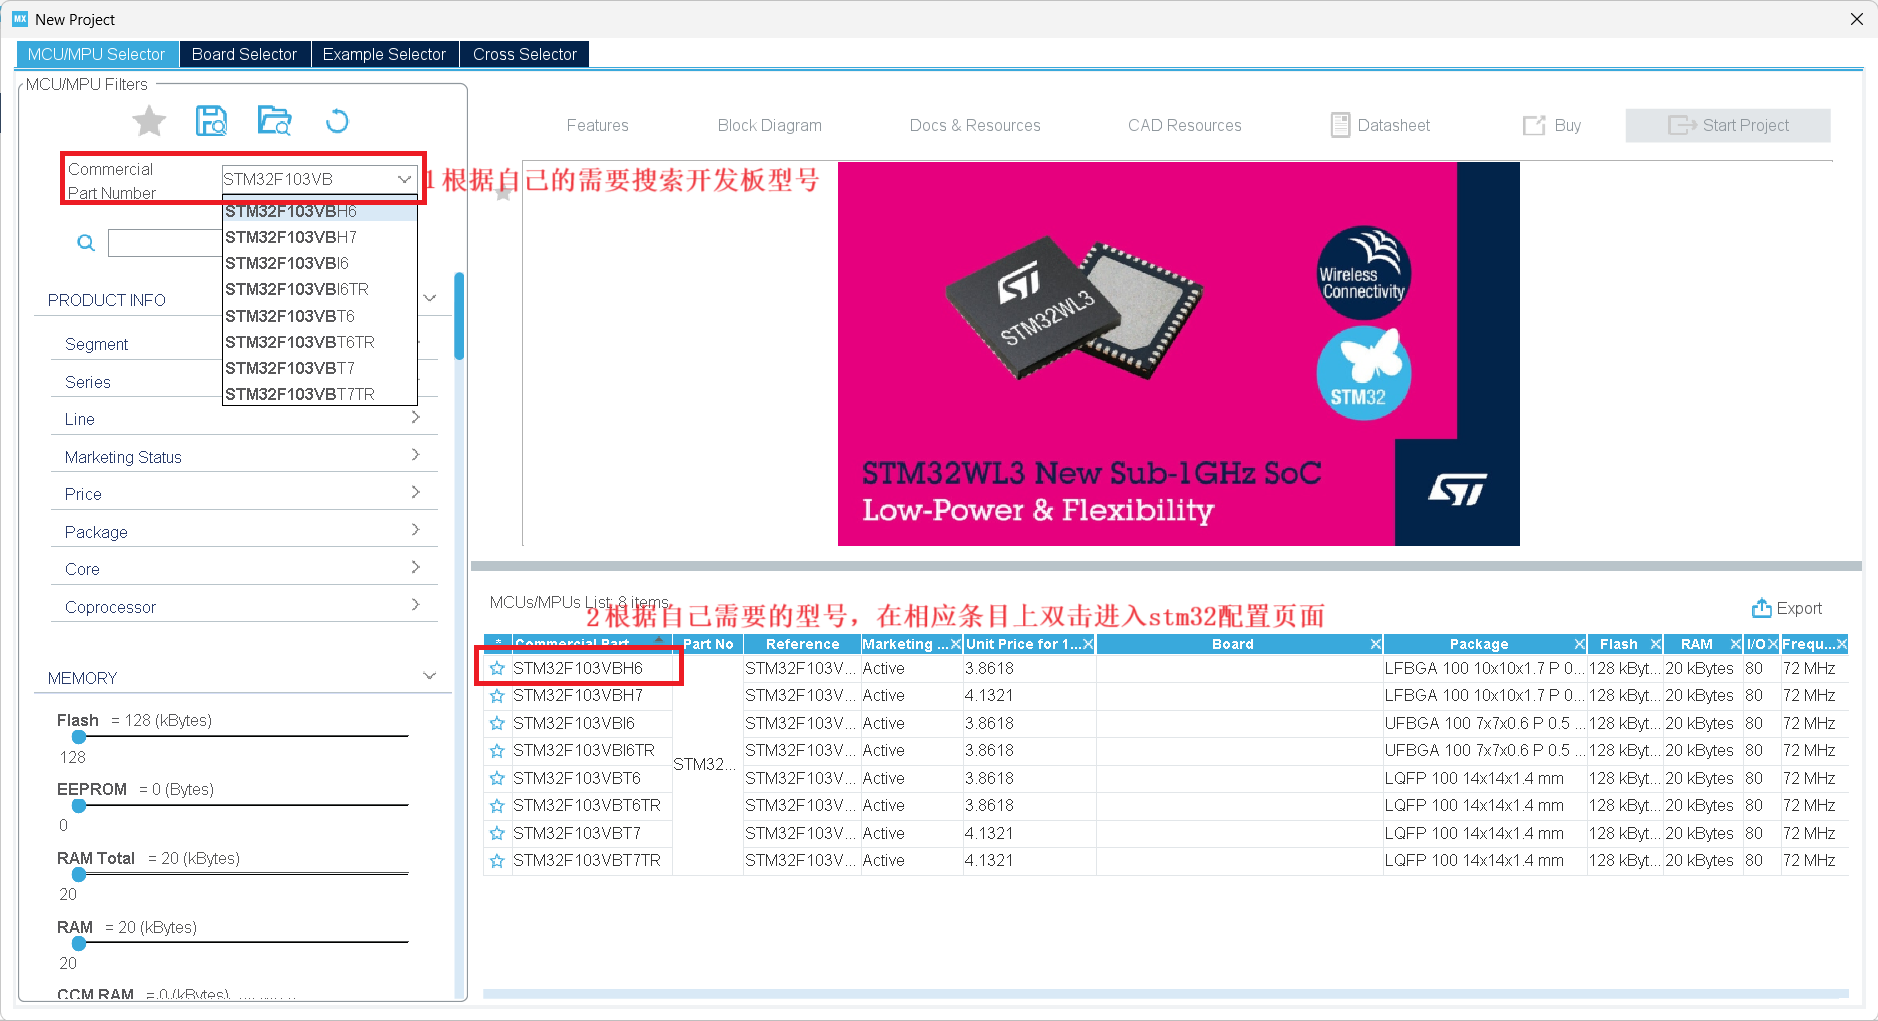Select STM32F103VBT7TR in the dropdown list
1878x1021 pixels.
click(x=319, y=394)
